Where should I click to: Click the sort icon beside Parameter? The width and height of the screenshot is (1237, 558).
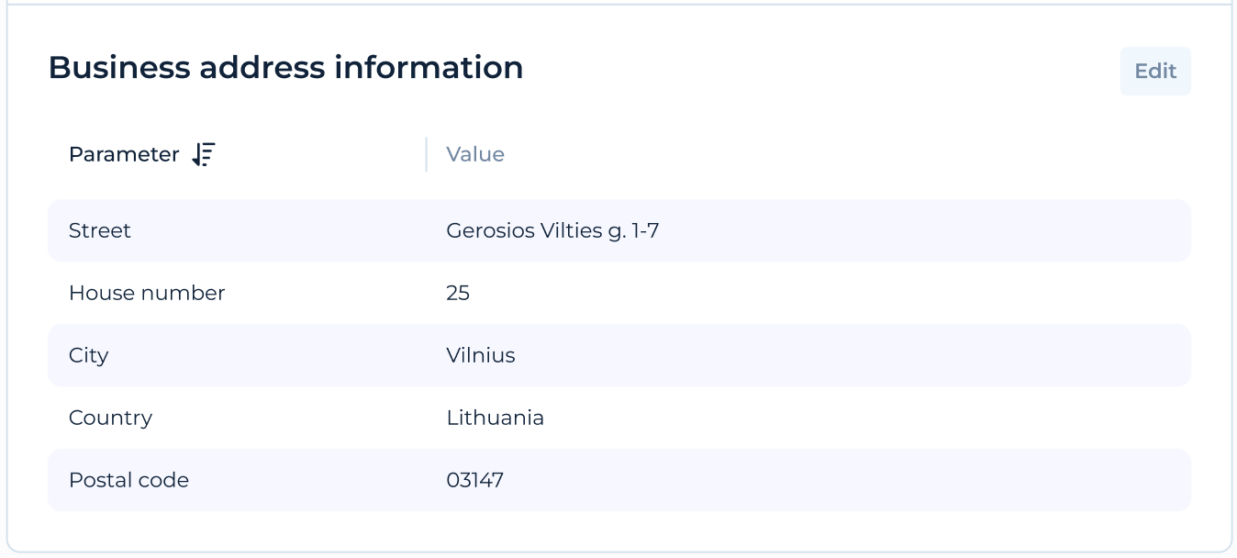pos(204,155)
